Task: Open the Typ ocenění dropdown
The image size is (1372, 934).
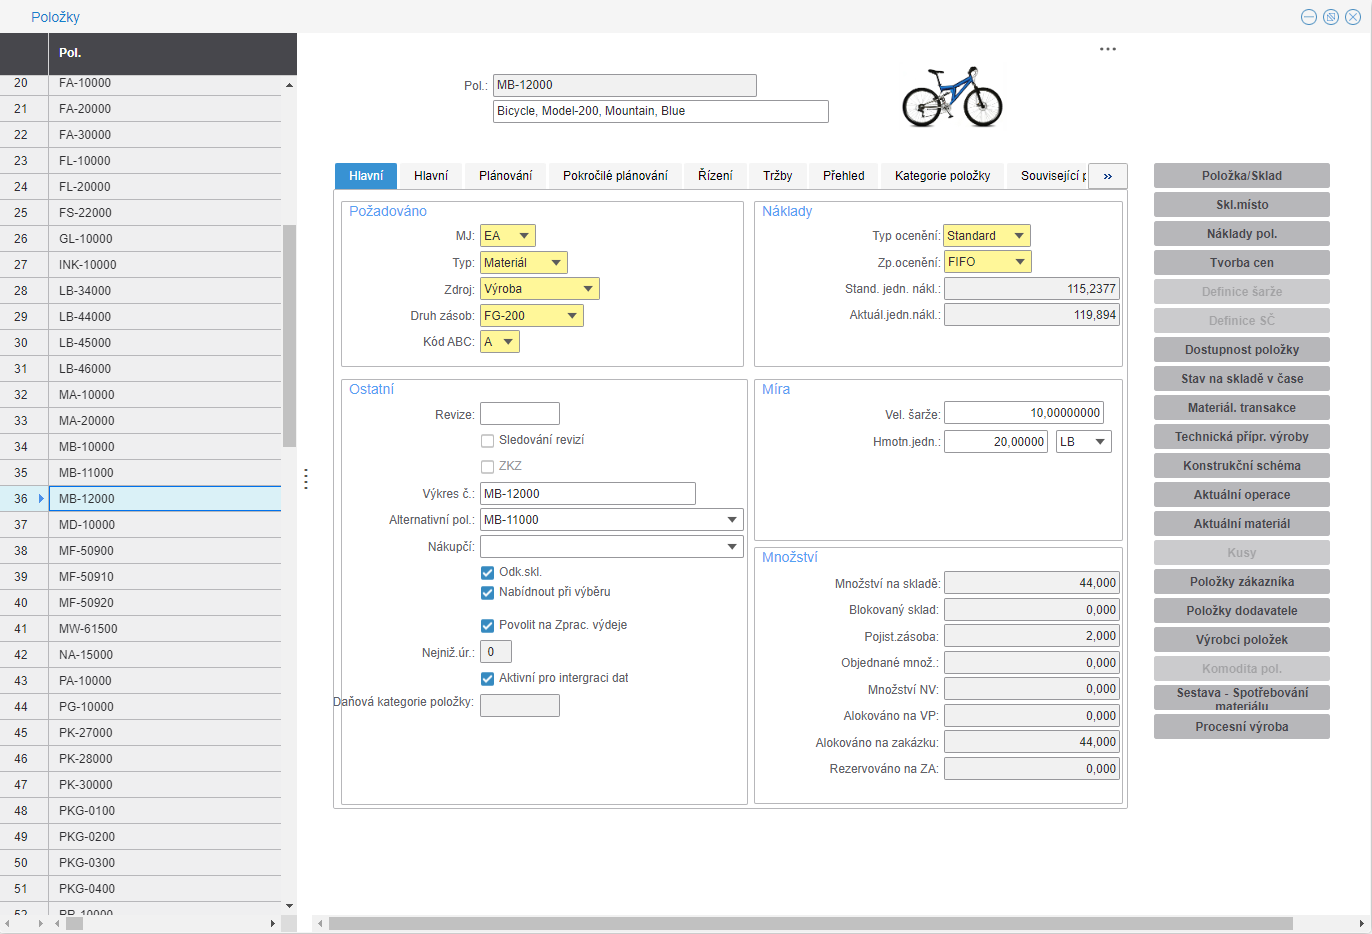Action: tap(1018, 236)
